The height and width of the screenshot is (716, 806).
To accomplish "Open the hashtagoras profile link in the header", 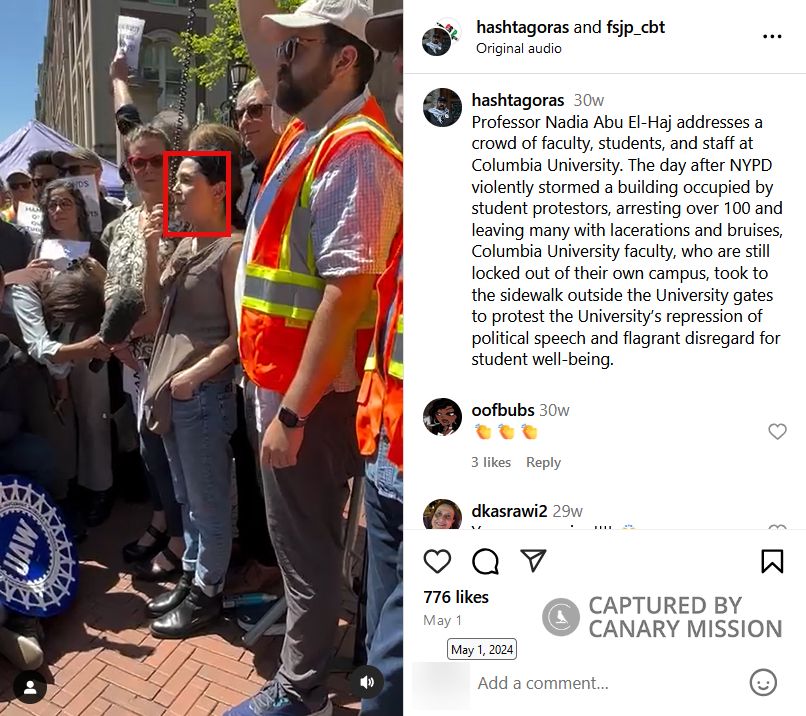I will [x=522, y=27].
